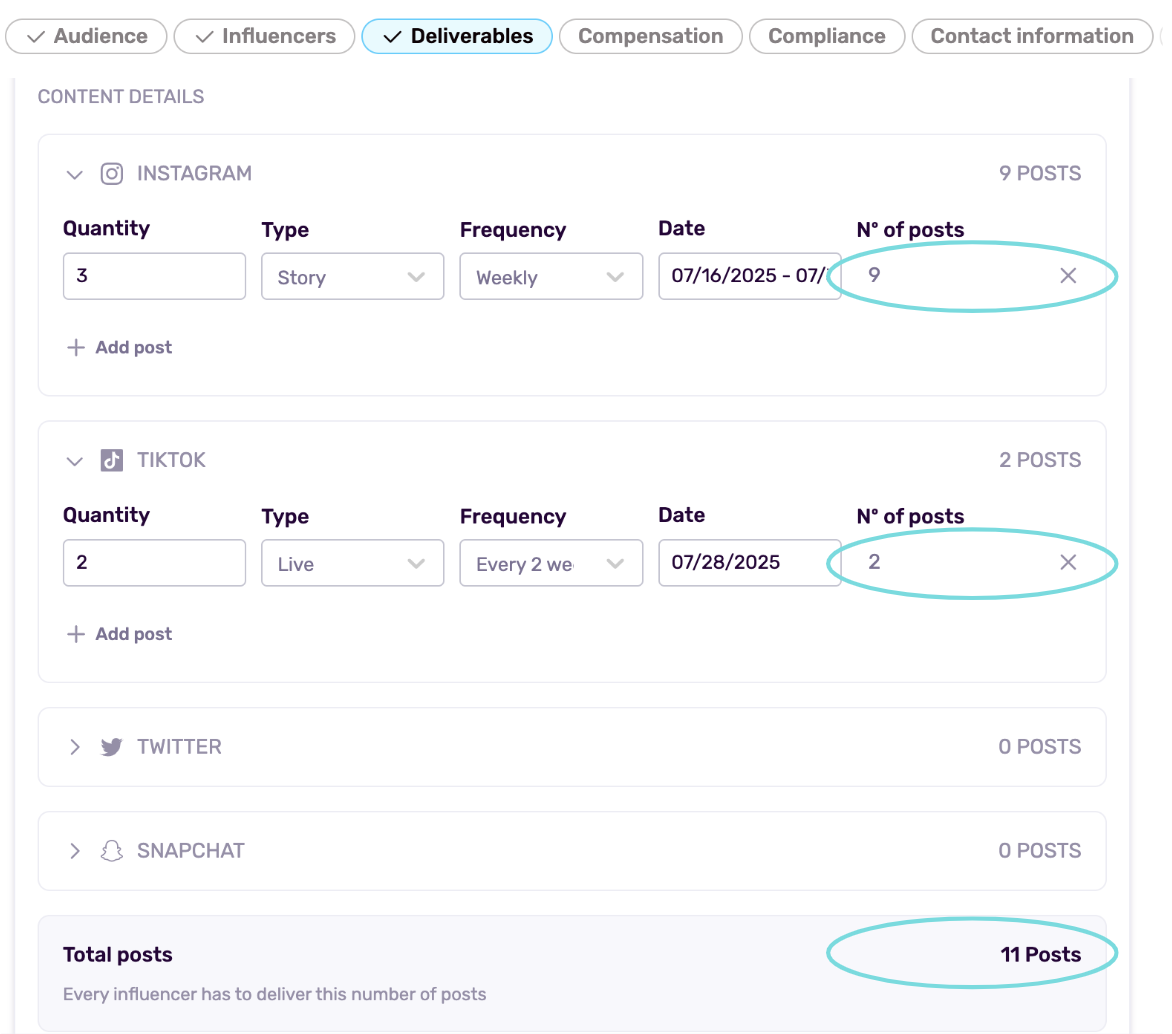Click the CONTENT DETAILS heading
Image resolution: width=1172 pixels, height=1034 pixels.
click(121, 96)
